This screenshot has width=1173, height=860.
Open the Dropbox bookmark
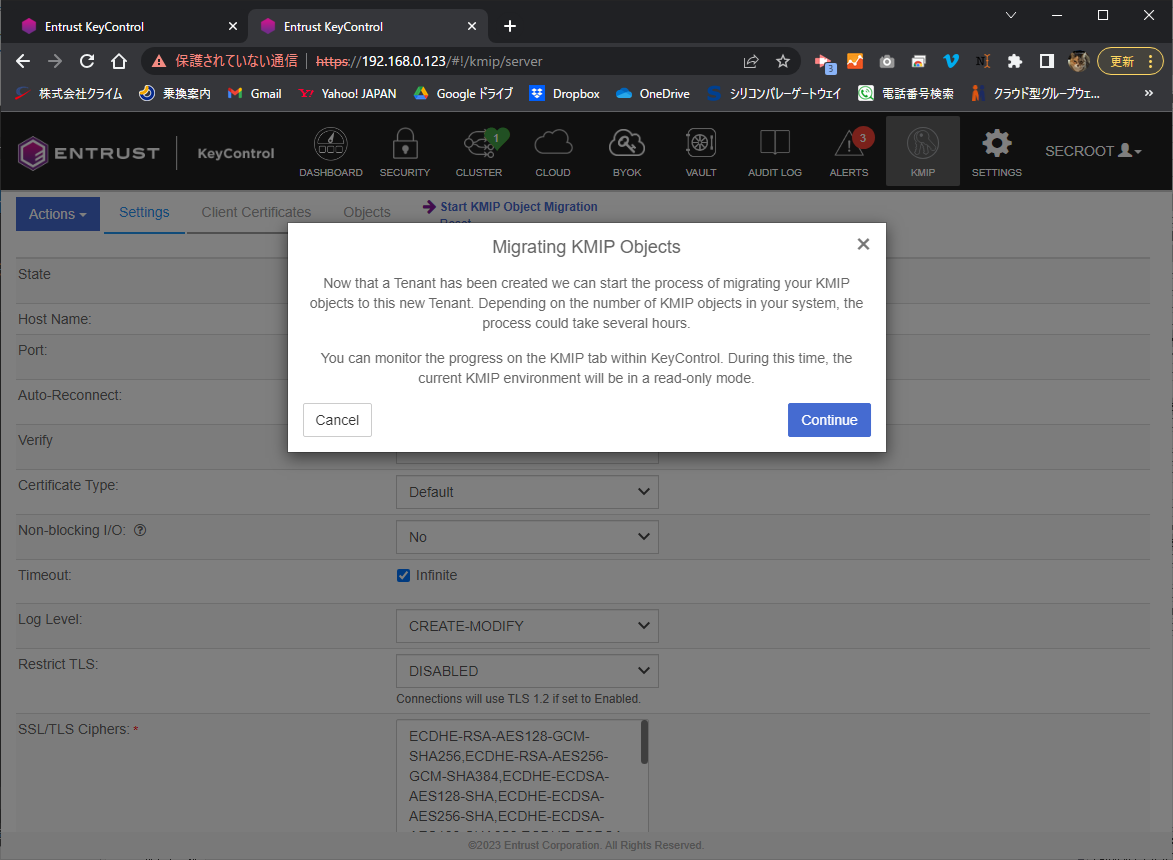click(x=565, y=93)
